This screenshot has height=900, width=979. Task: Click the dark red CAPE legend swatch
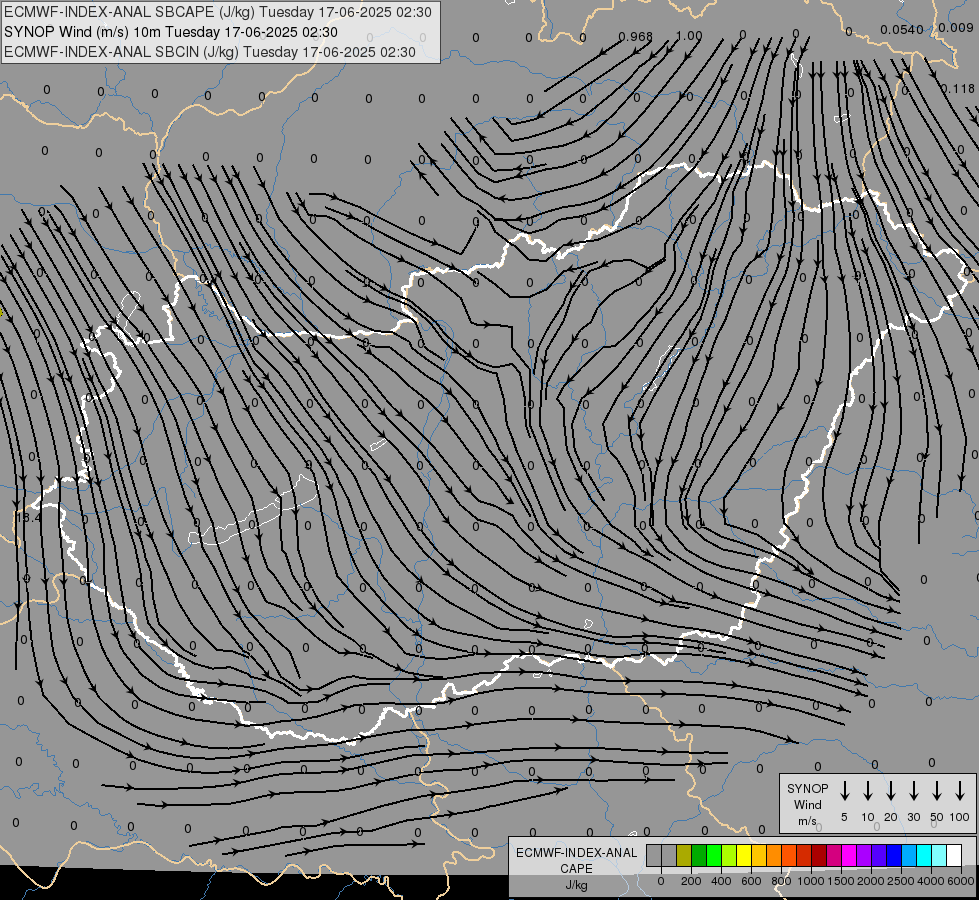tap(819, 855)
